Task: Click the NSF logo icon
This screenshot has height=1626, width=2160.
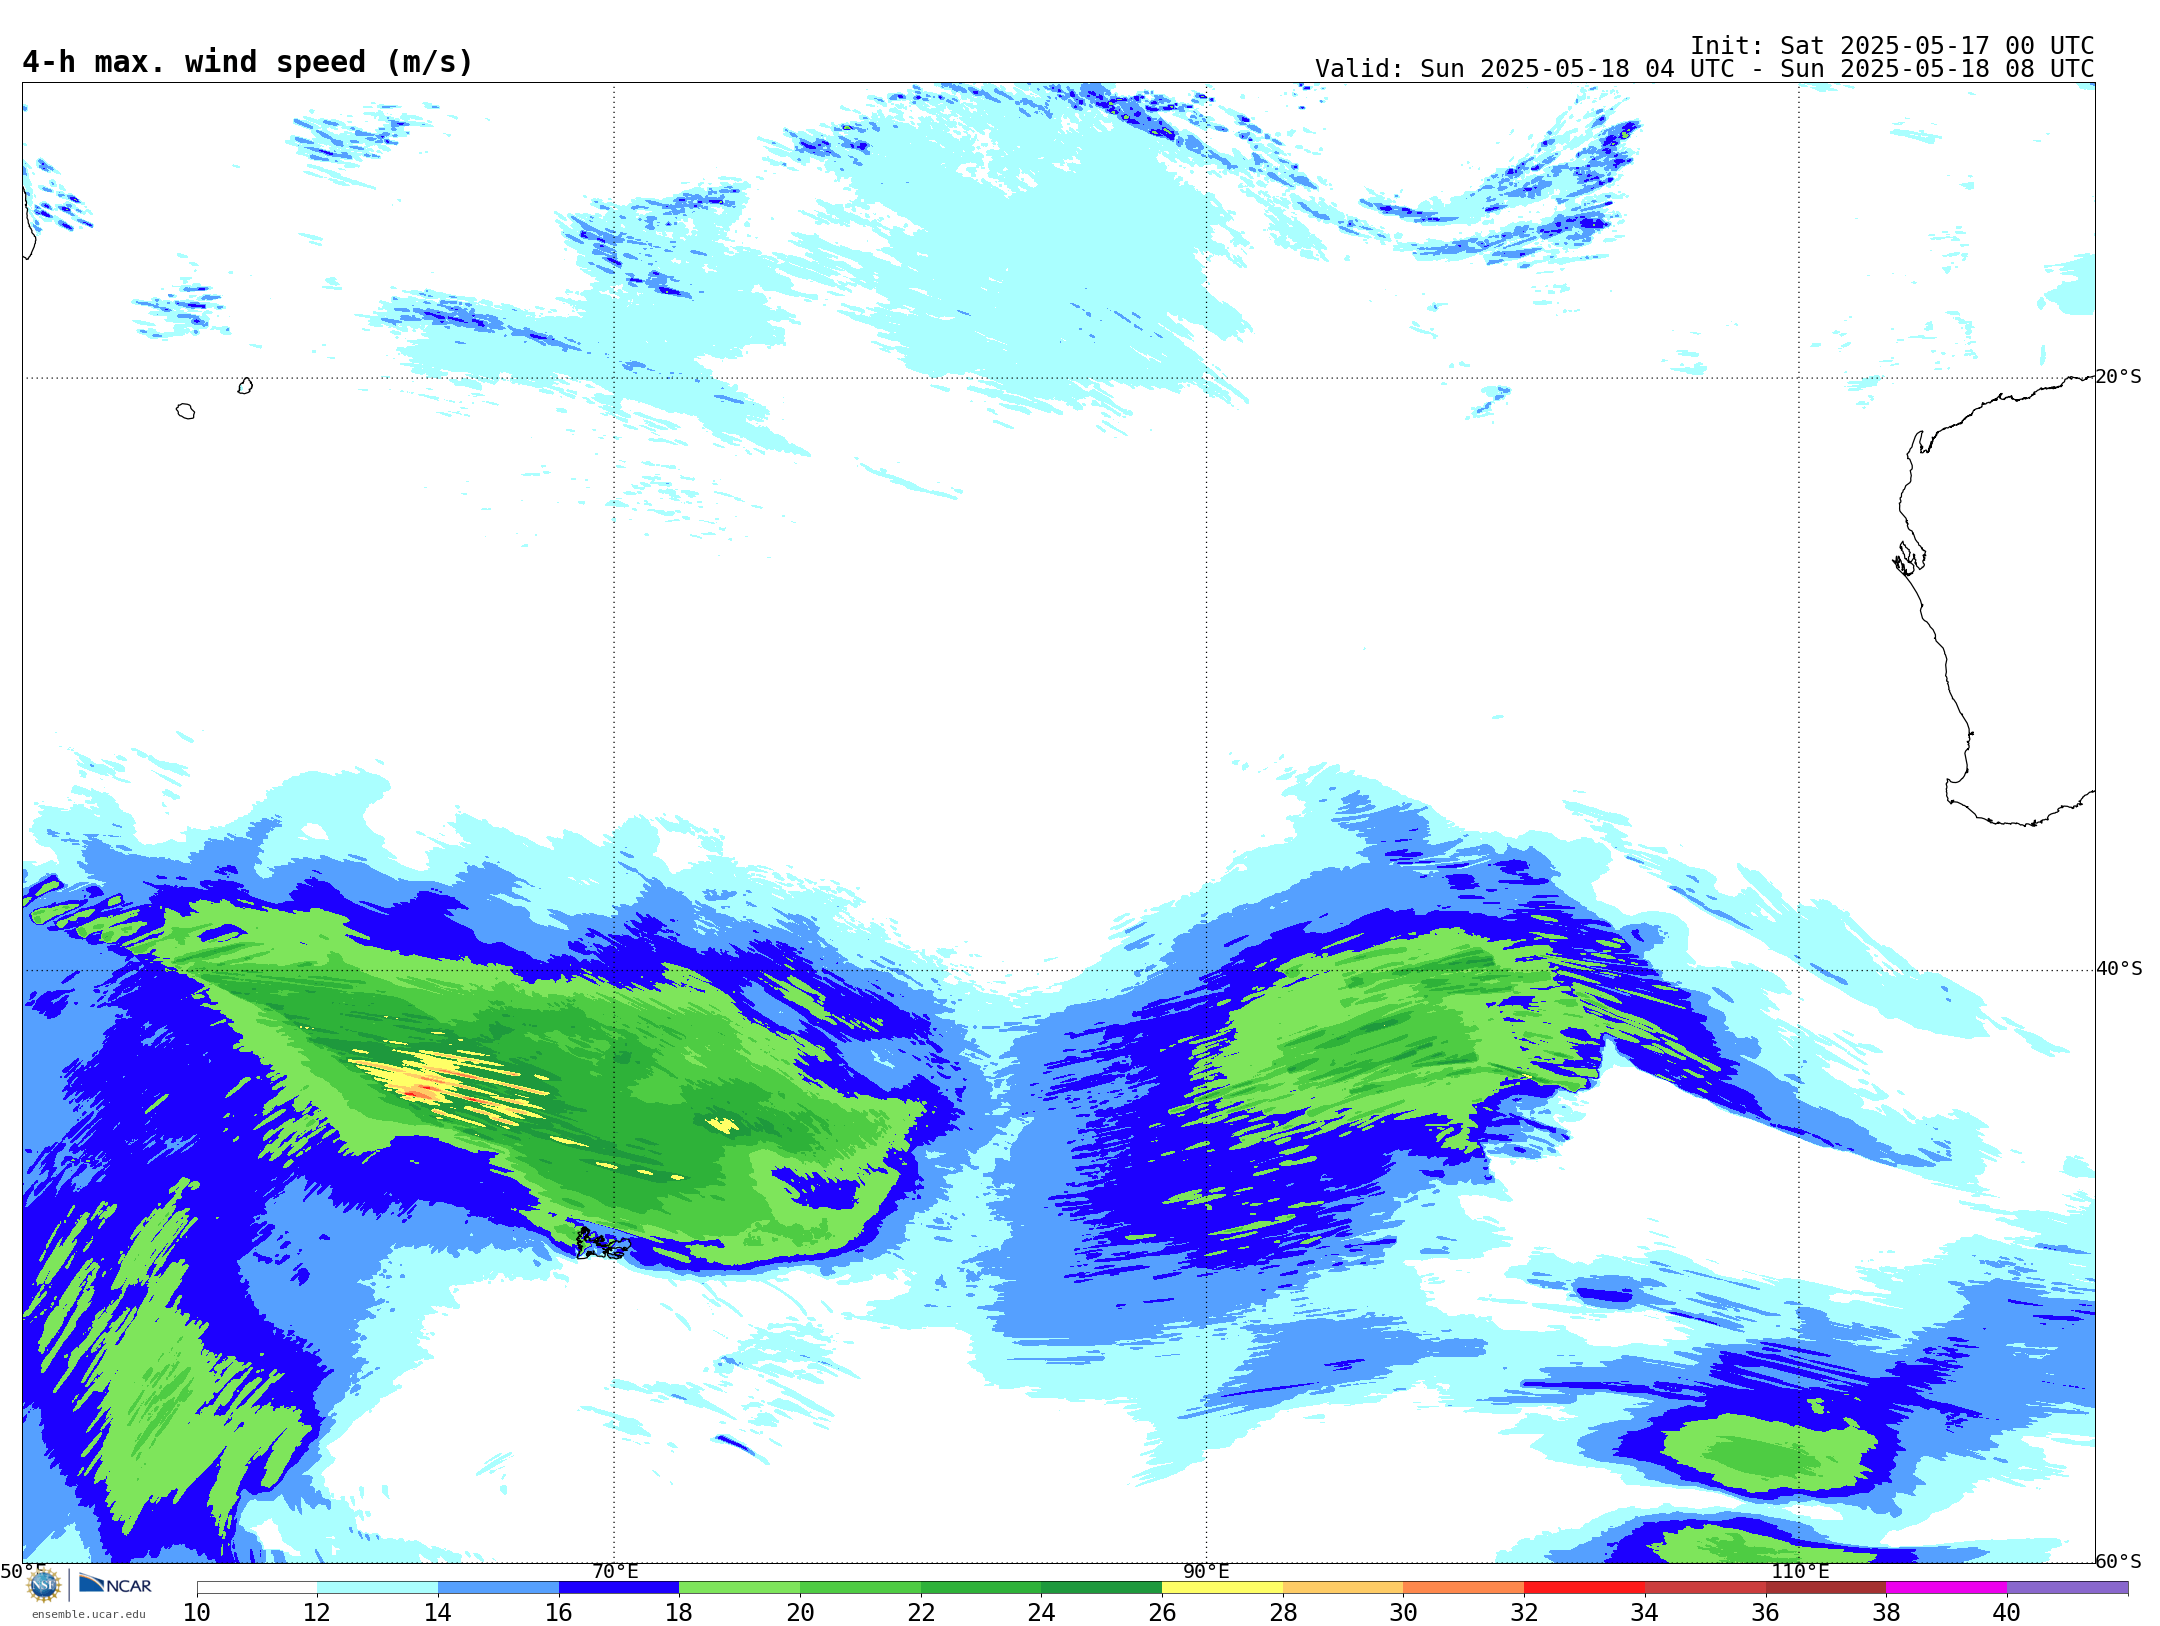Action: 43,1585
